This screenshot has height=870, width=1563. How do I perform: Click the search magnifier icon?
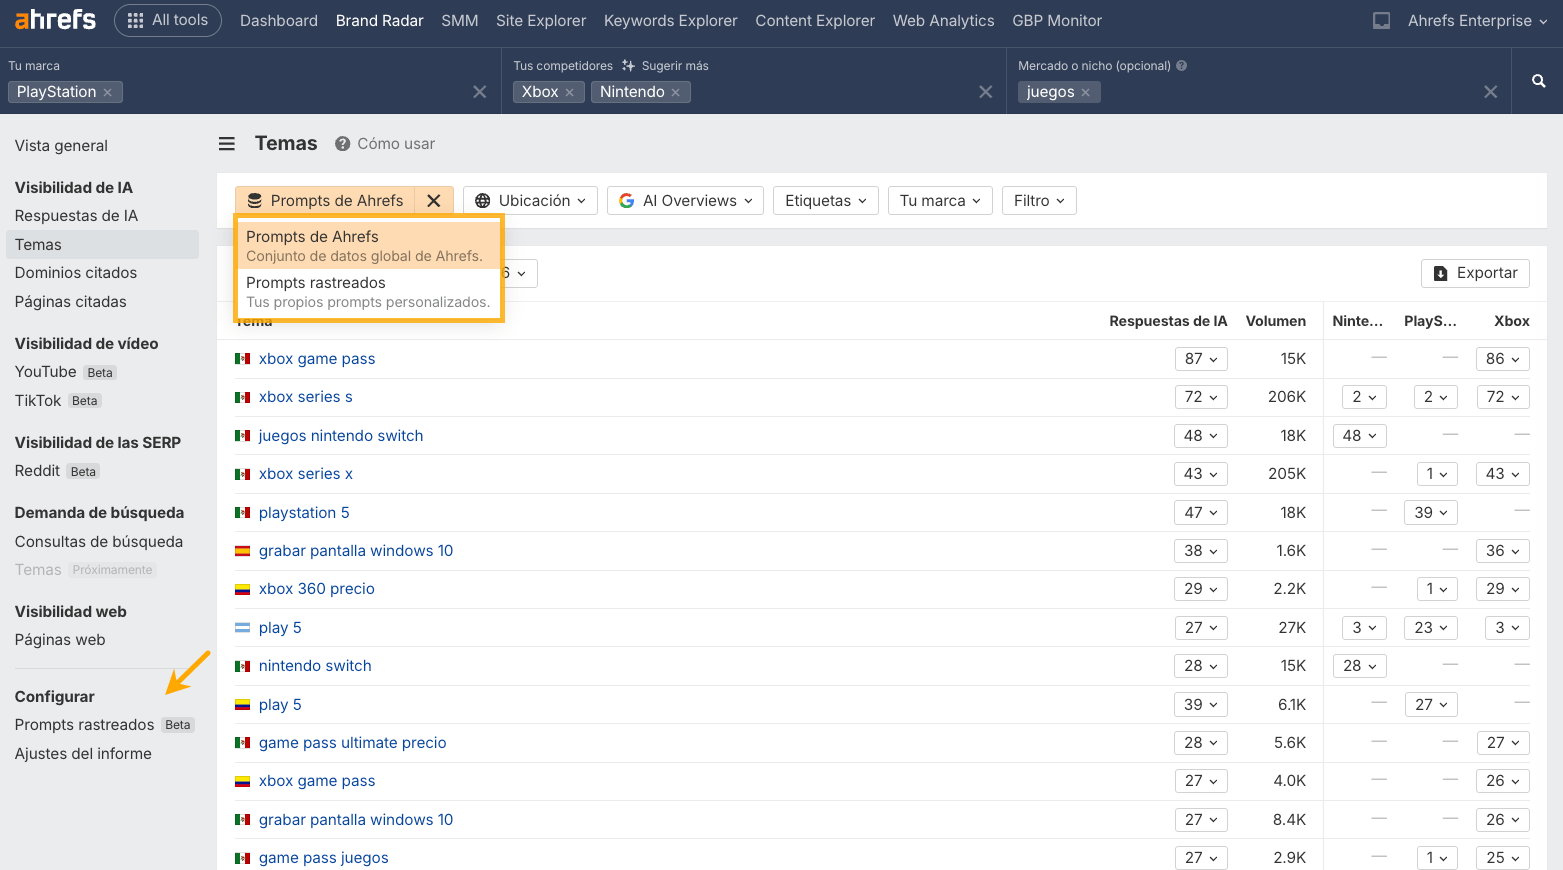tap(1538, 81)
